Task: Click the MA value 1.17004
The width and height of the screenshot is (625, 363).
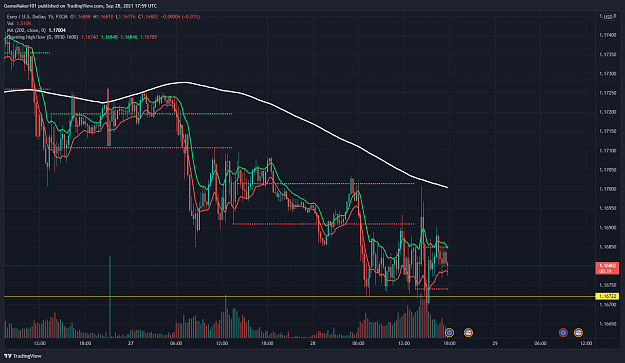Action: (57, 30)
